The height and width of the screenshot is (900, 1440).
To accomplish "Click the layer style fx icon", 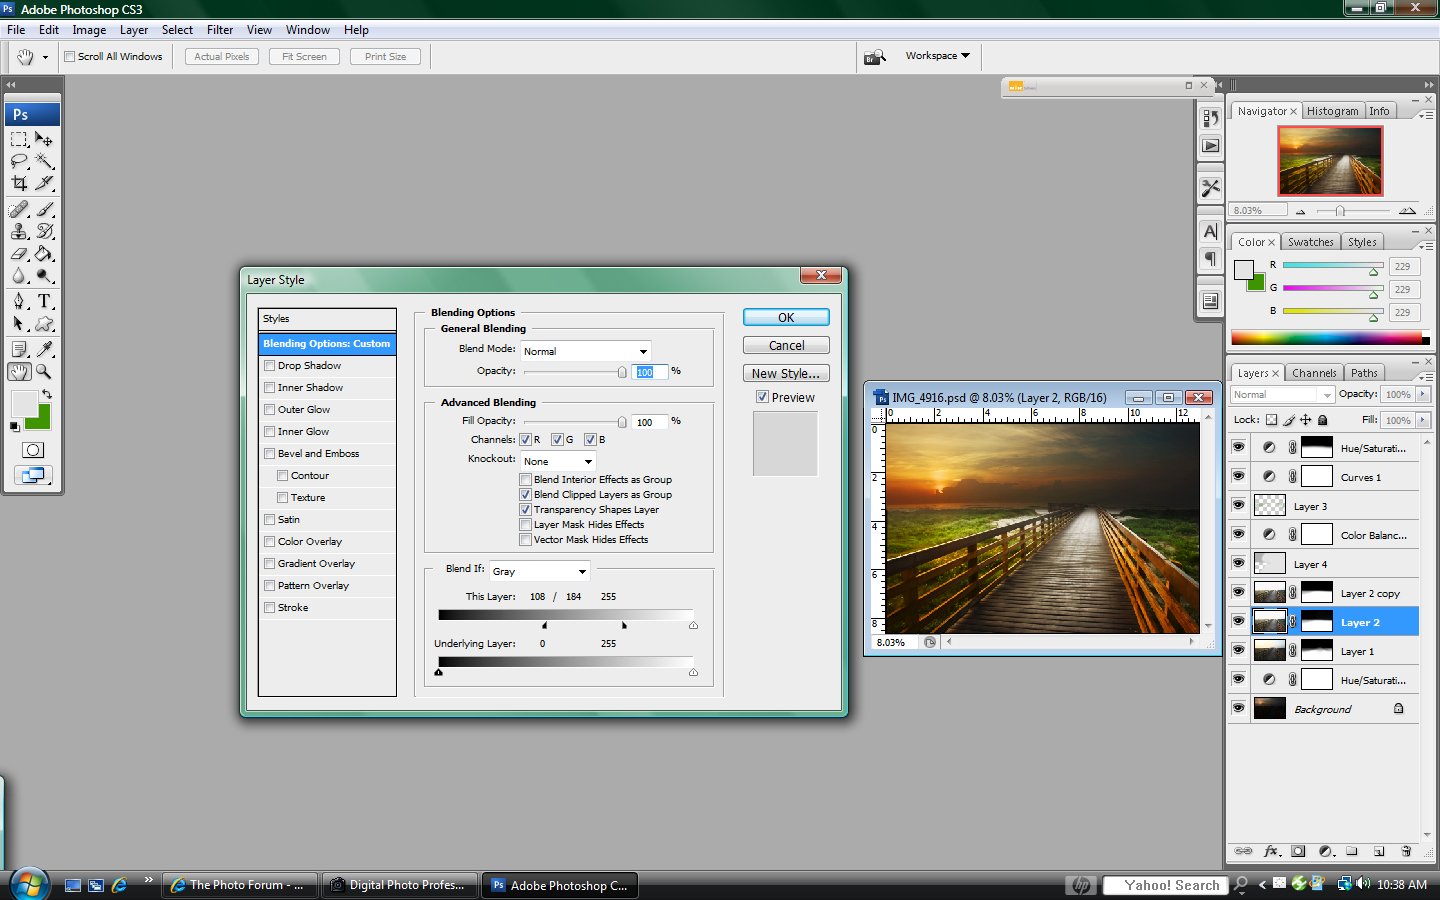I will pos(1271,851).
